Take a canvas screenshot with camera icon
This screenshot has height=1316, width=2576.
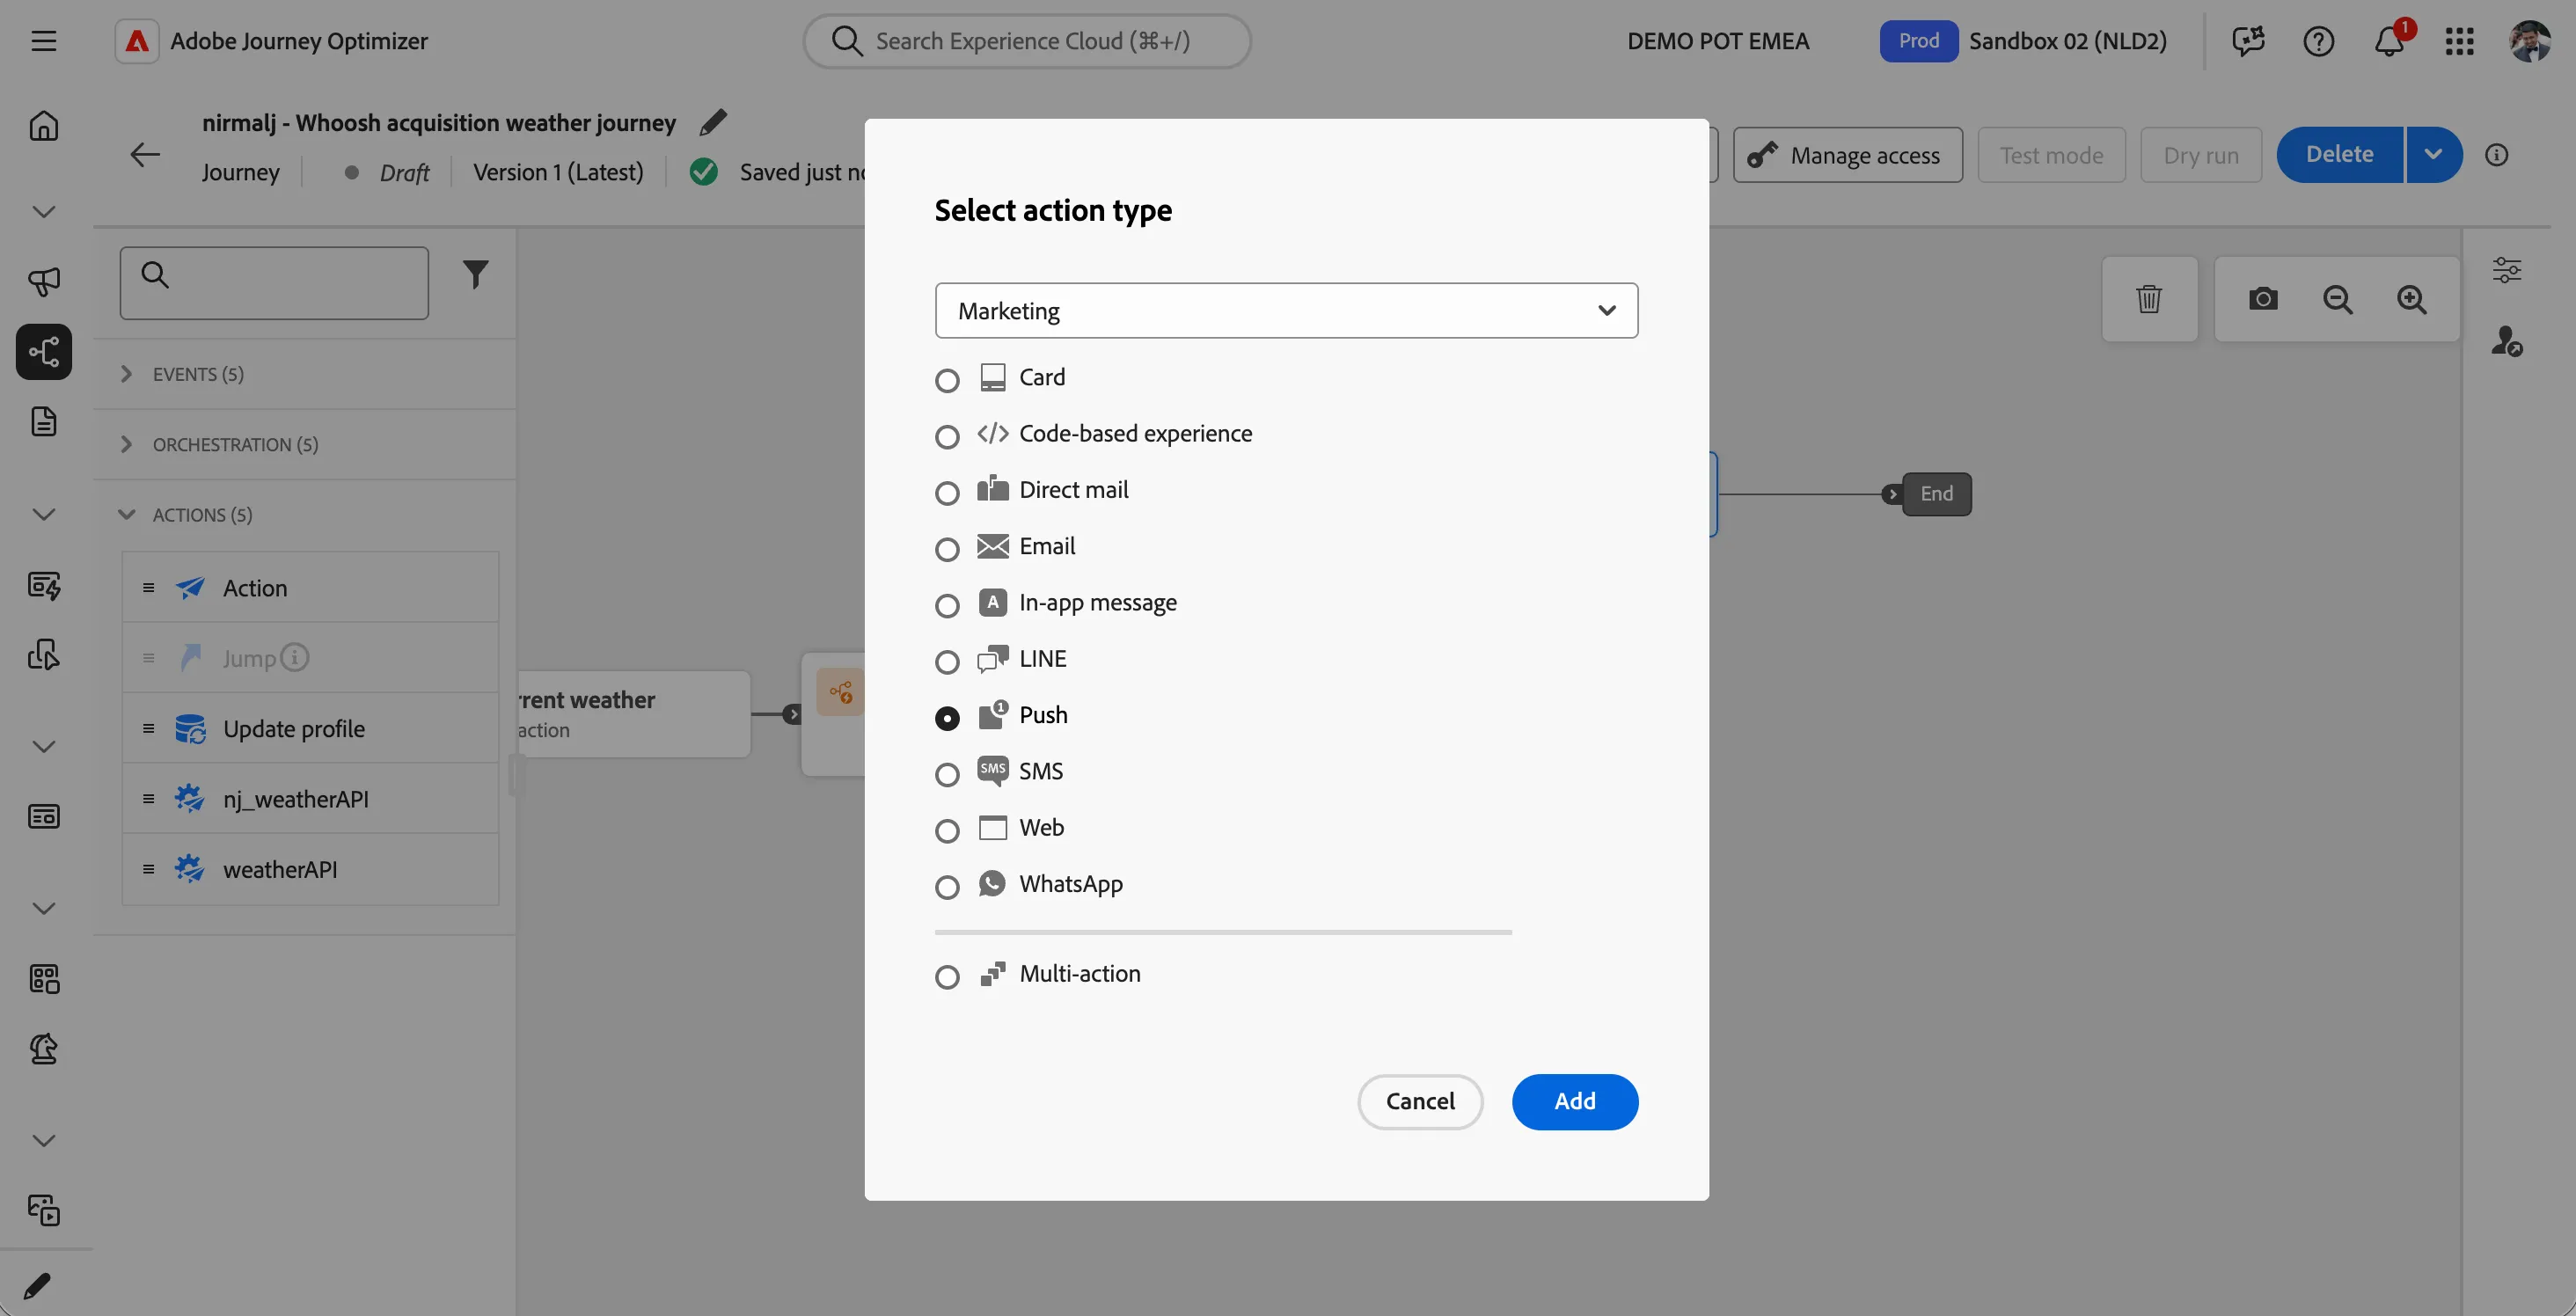(2263, 299)
